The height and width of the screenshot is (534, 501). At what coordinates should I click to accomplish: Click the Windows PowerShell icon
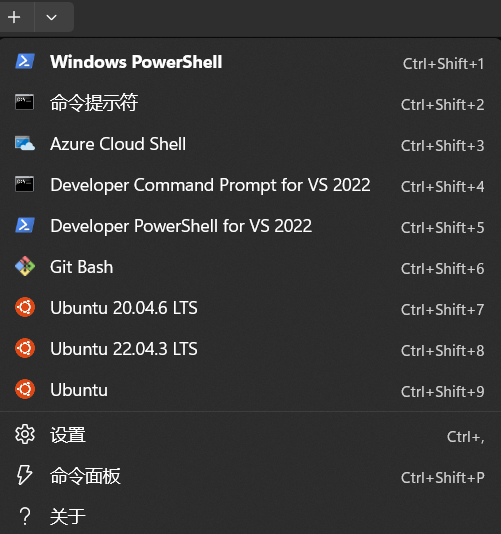pyautogui.click(x=25, y=62)
